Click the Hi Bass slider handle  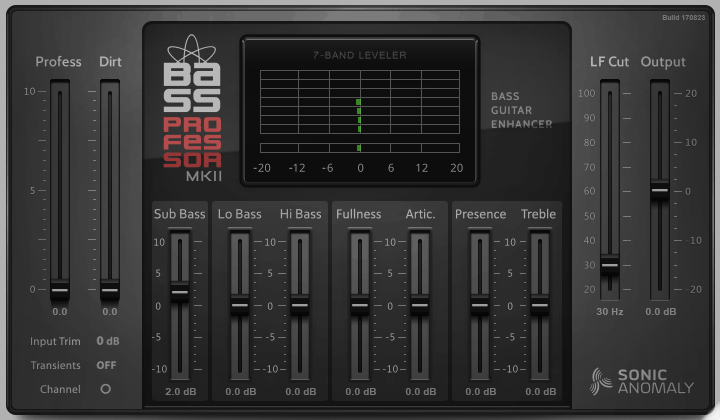tap(300, 305)
